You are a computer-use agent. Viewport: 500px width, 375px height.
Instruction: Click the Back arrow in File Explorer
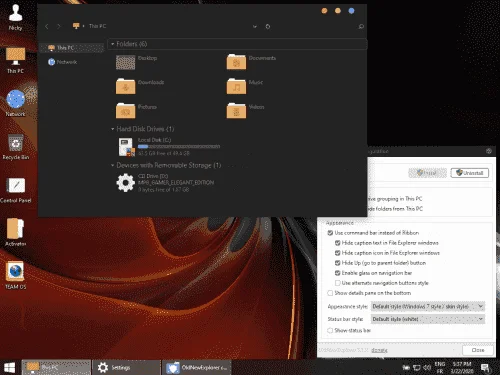point(47,26)
